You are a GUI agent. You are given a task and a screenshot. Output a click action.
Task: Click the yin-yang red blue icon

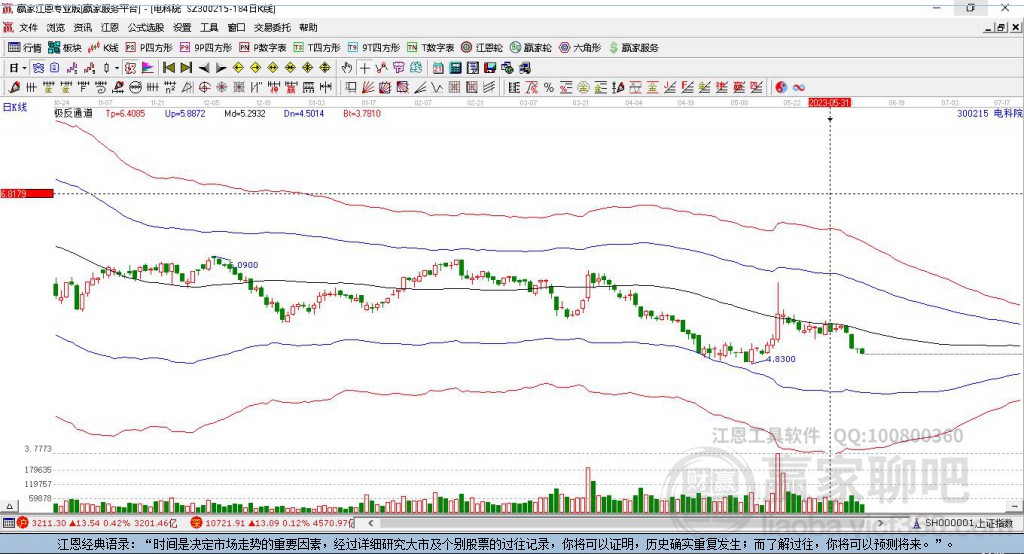(x=781, y=88)
